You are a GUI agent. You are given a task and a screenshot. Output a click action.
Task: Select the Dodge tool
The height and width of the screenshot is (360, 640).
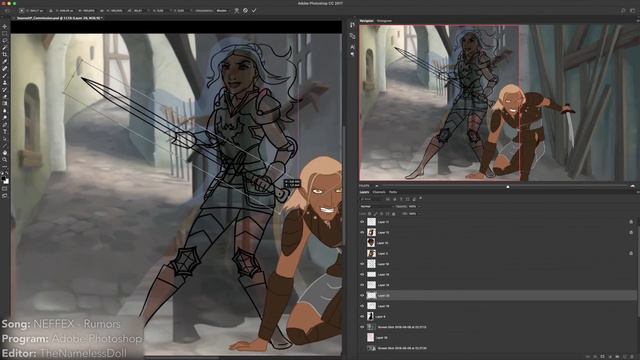click(4, 117)
